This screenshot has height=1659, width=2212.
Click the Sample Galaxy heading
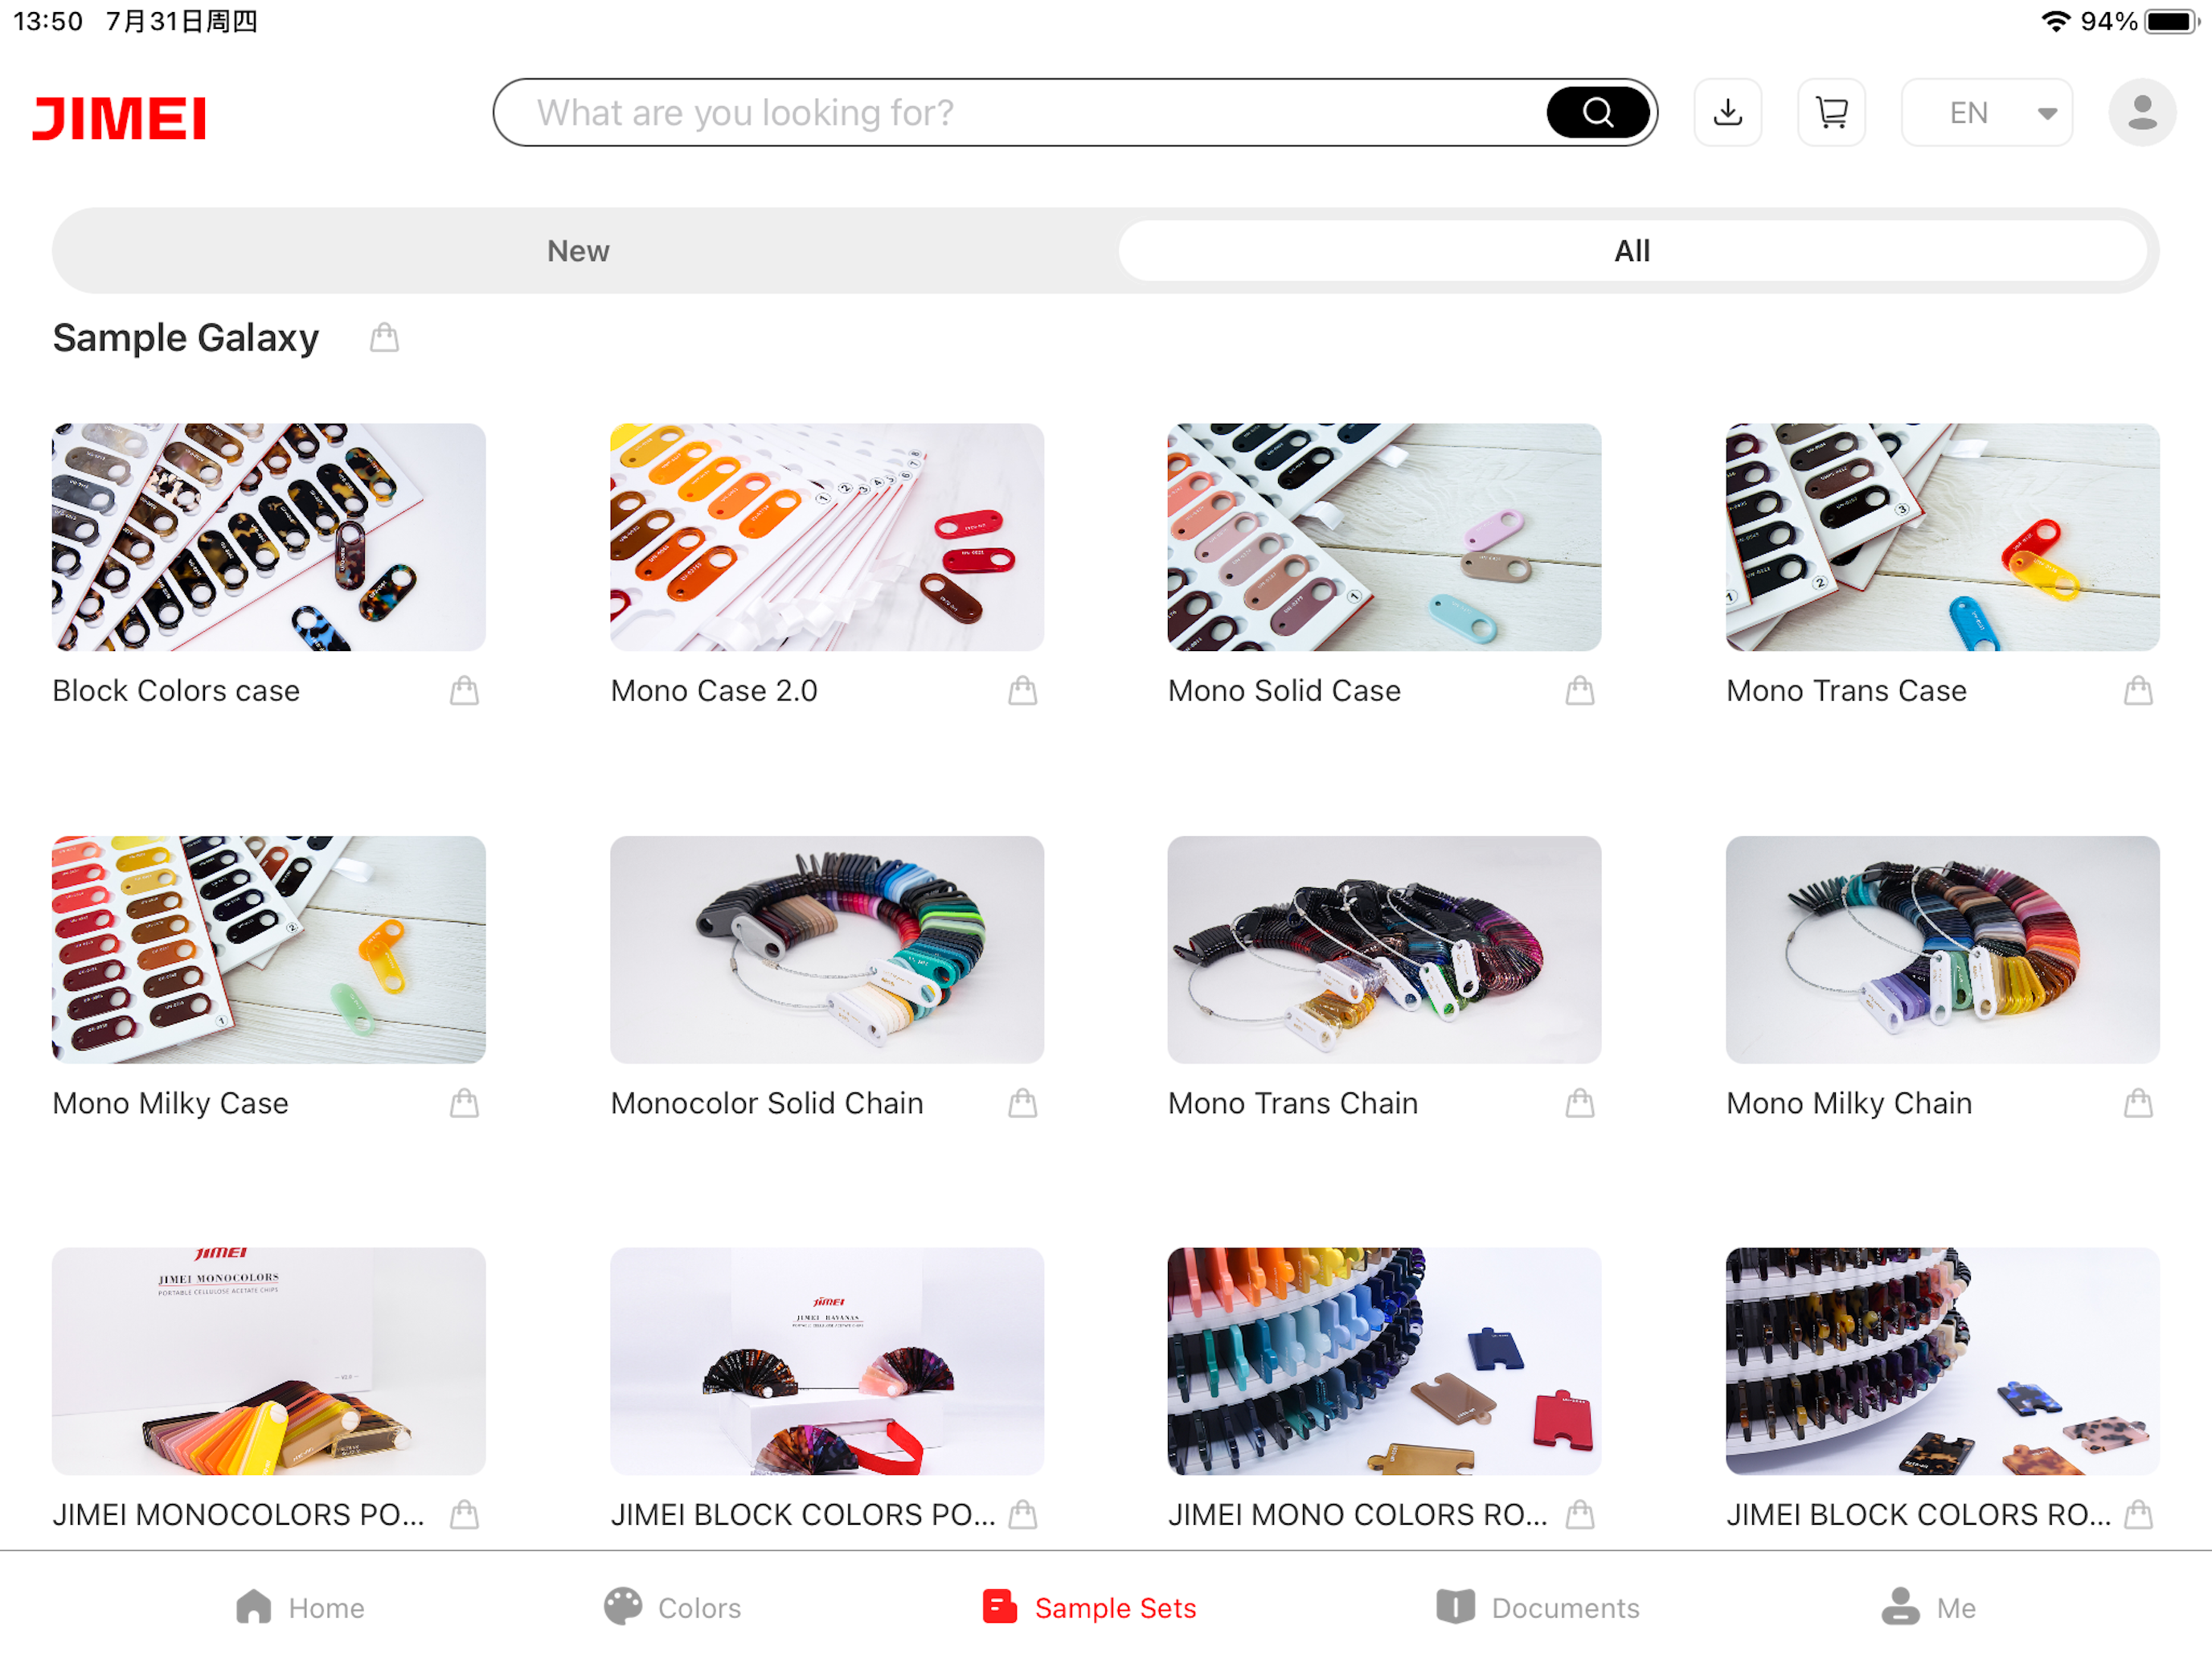(x=186, y=339)
